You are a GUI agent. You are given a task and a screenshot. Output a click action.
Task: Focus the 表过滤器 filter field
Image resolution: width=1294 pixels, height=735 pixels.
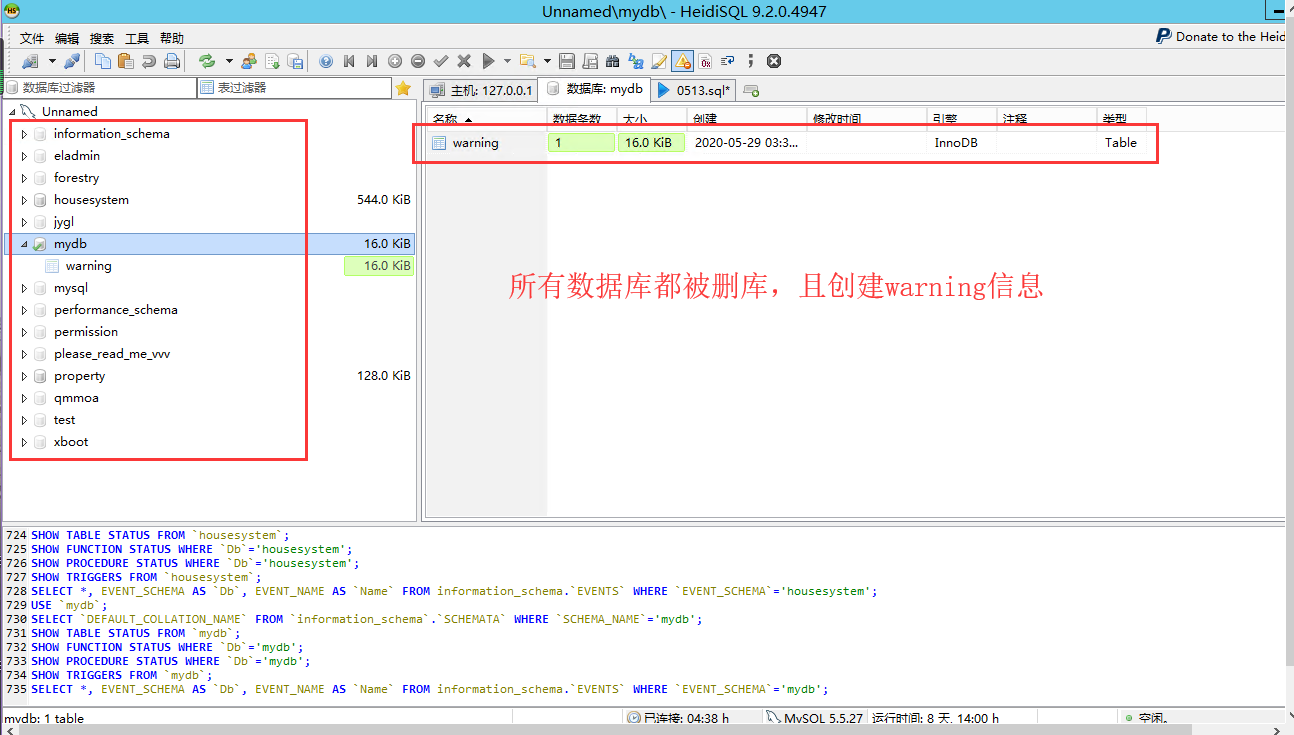point(294,88)
